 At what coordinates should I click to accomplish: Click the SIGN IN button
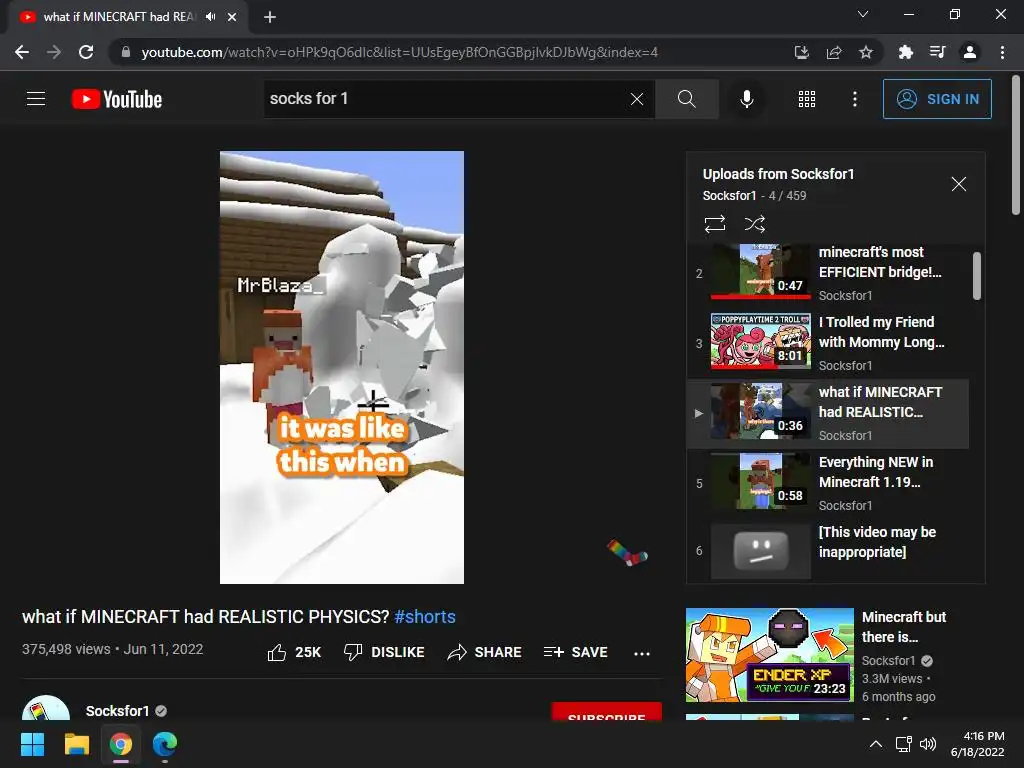click(x=937, y=99)
